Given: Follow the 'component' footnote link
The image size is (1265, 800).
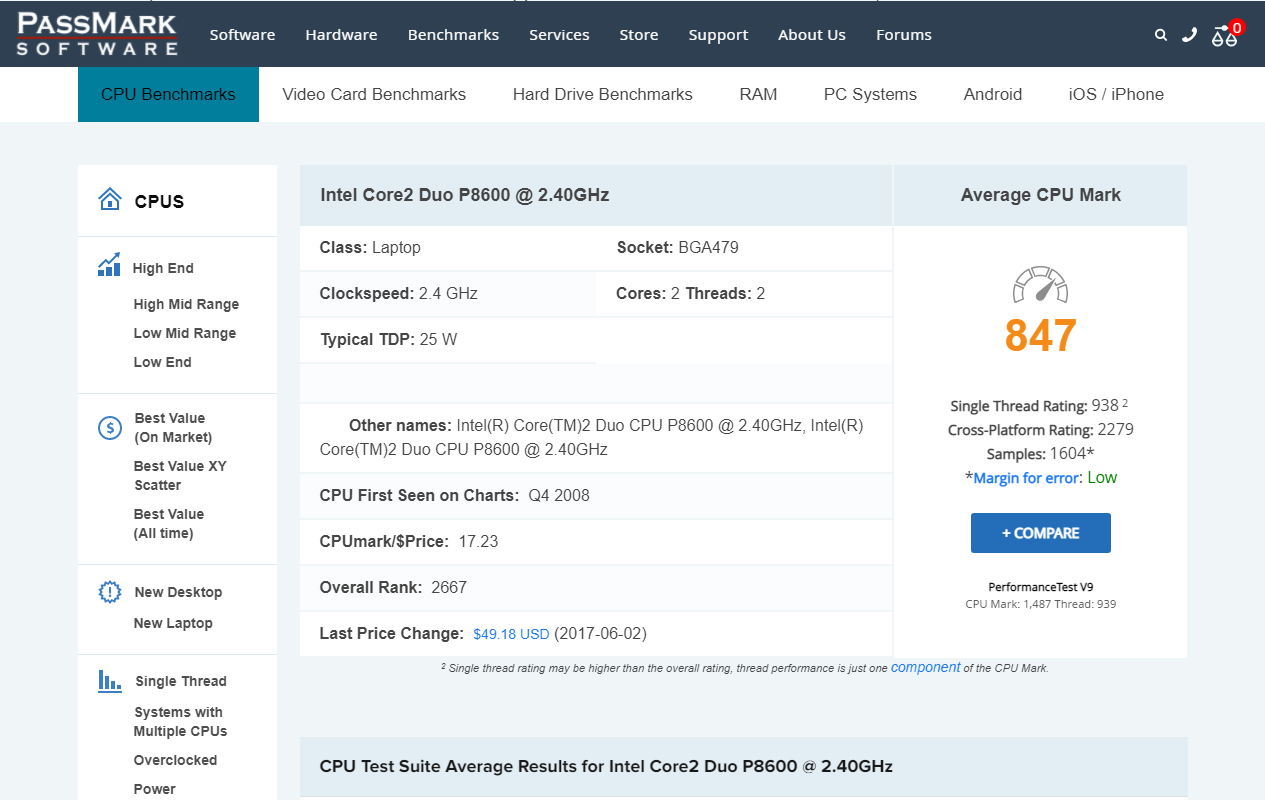Looking at the screenshot, I should 925,667.
